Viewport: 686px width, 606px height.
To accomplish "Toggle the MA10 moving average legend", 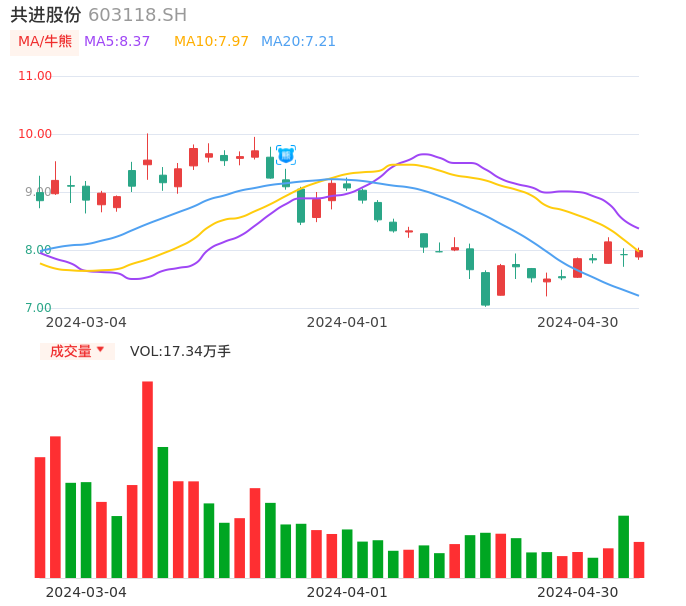I will 211,42.
